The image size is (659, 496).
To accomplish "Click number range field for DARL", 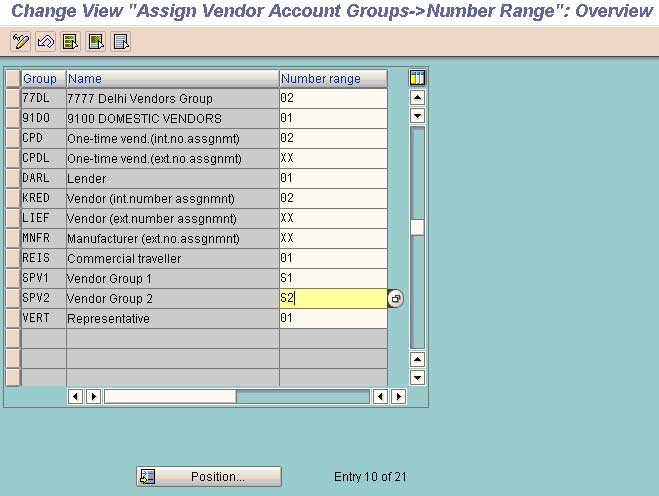I will (x=333, y=178).
